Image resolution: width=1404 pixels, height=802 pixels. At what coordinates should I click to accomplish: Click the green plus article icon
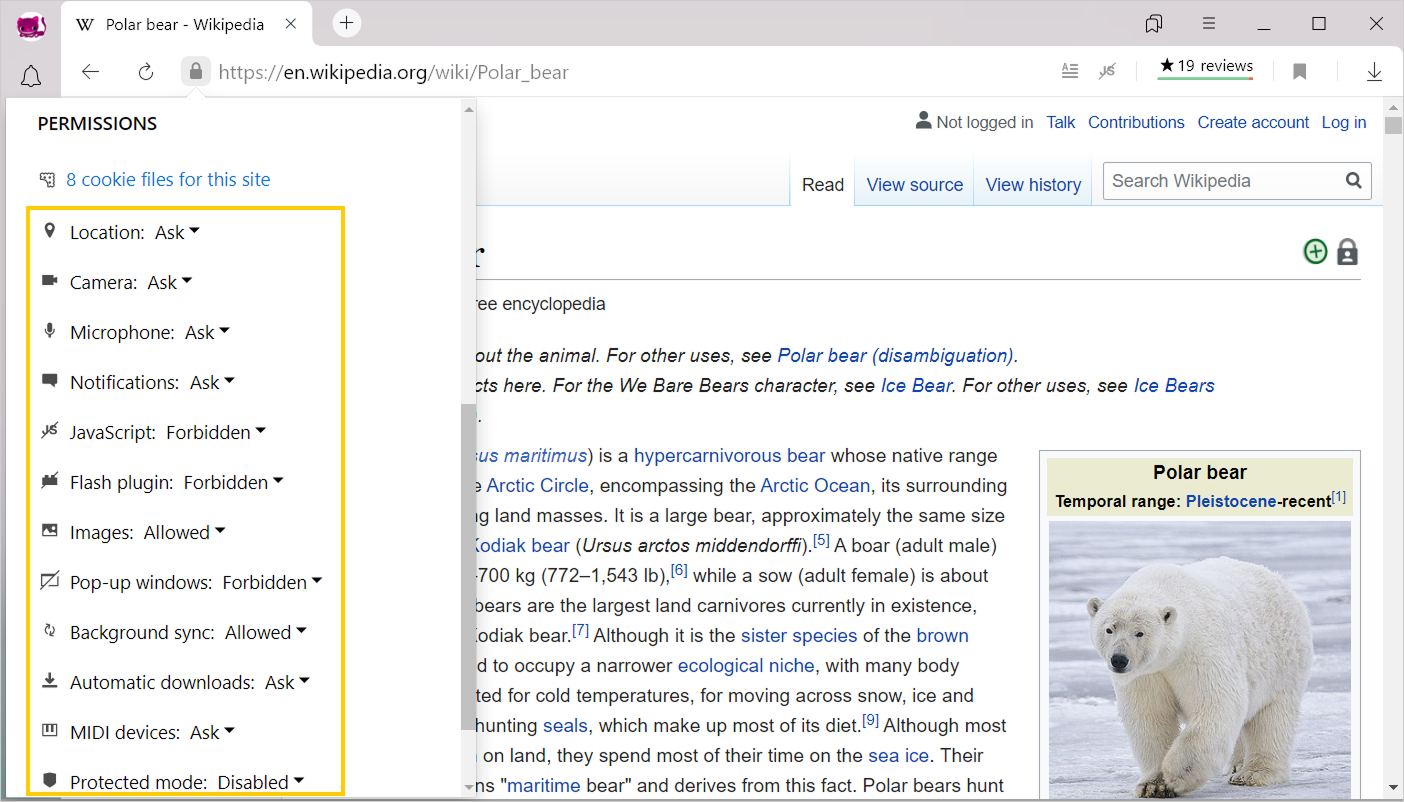point(1315,252)
